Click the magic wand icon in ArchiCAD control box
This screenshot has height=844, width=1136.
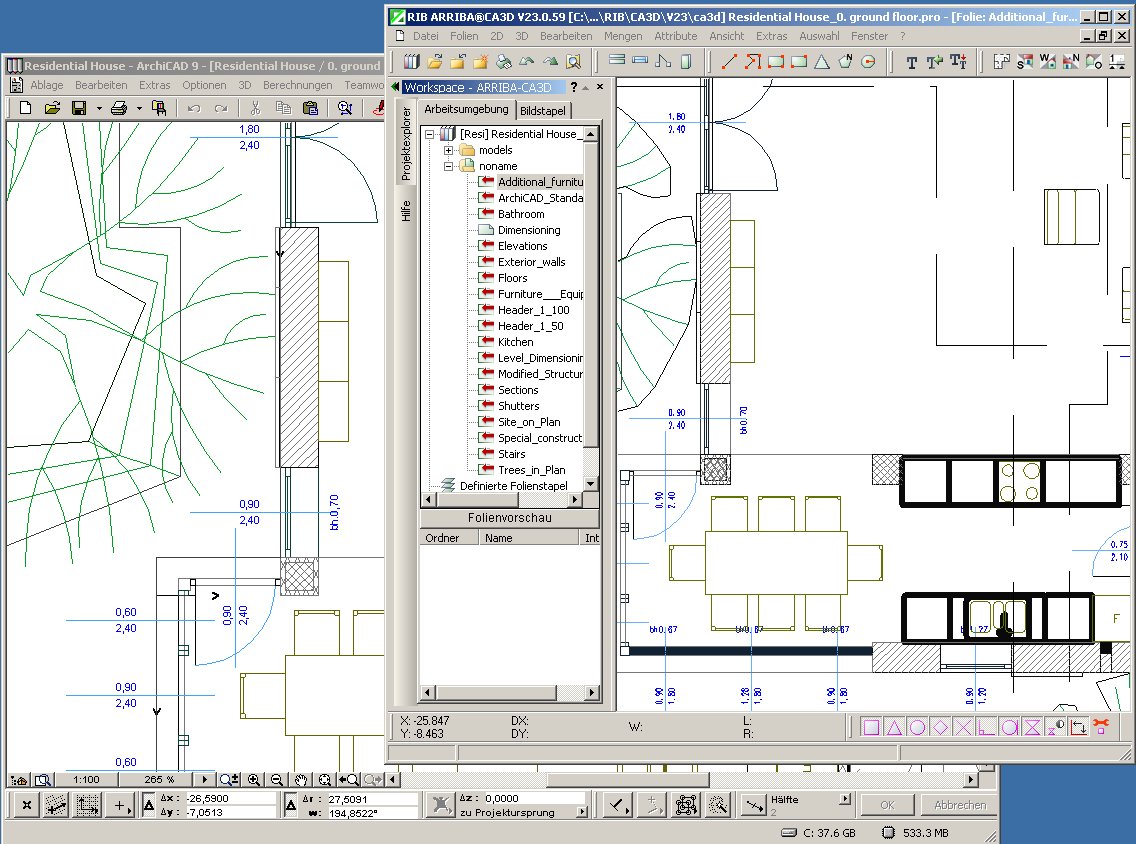coord(718,804)
